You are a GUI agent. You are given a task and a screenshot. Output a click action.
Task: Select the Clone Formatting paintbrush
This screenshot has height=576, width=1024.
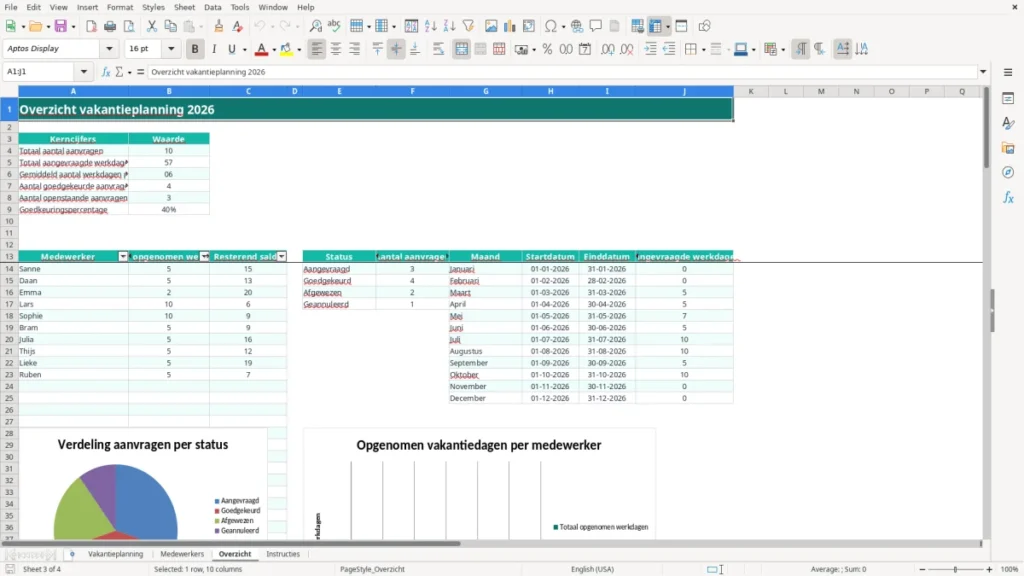pyautogui.click(x=219, y=26)
